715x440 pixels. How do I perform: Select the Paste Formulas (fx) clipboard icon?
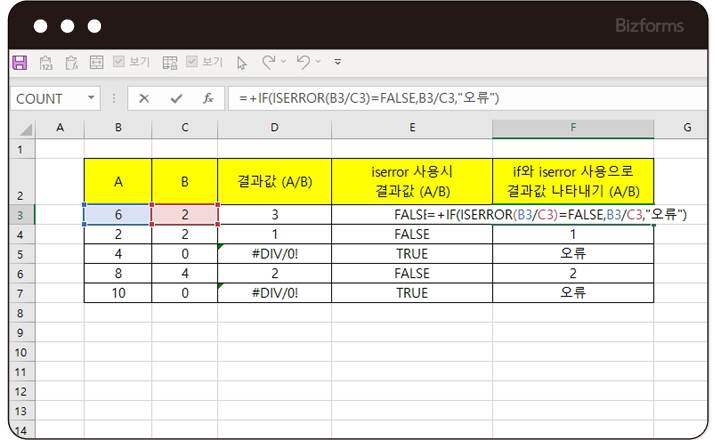click(72, 62)
